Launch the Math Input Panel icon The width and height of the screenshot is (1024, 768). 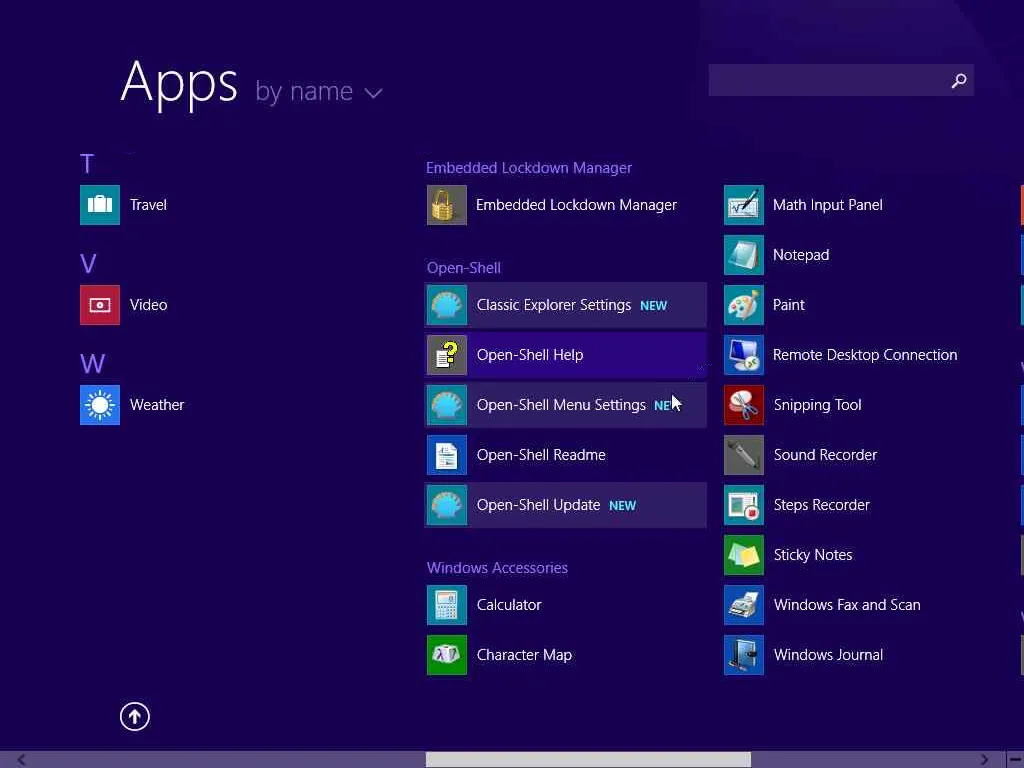click(744, 204)
